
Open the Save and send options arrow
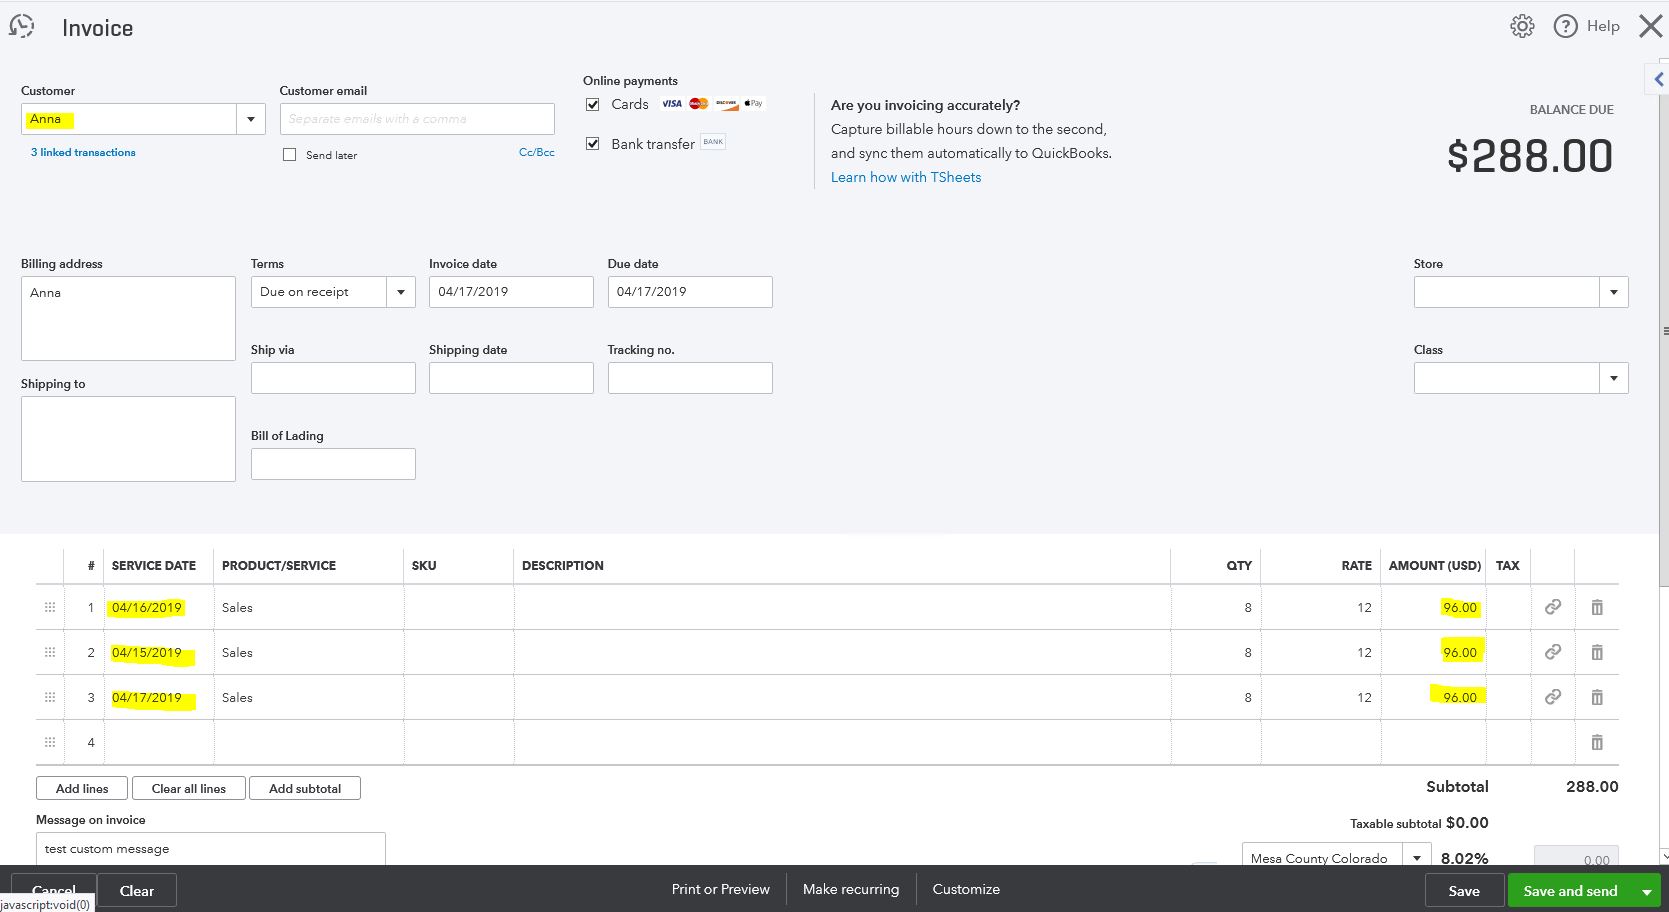1646,890
